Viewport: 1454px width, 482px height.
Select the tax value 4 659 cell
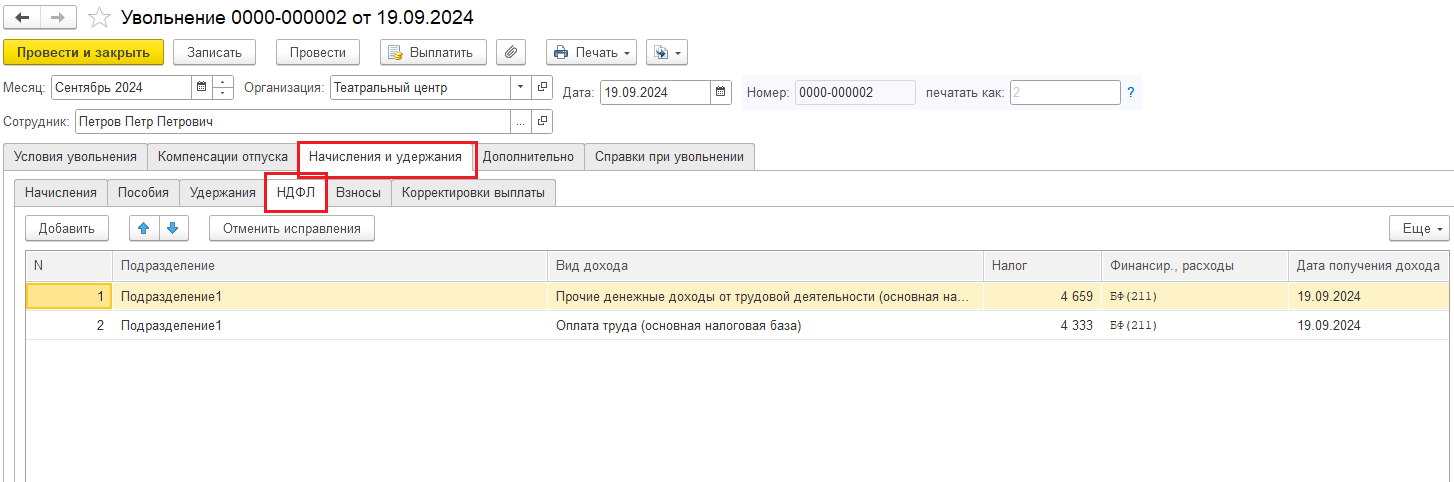pos(1042,297)
